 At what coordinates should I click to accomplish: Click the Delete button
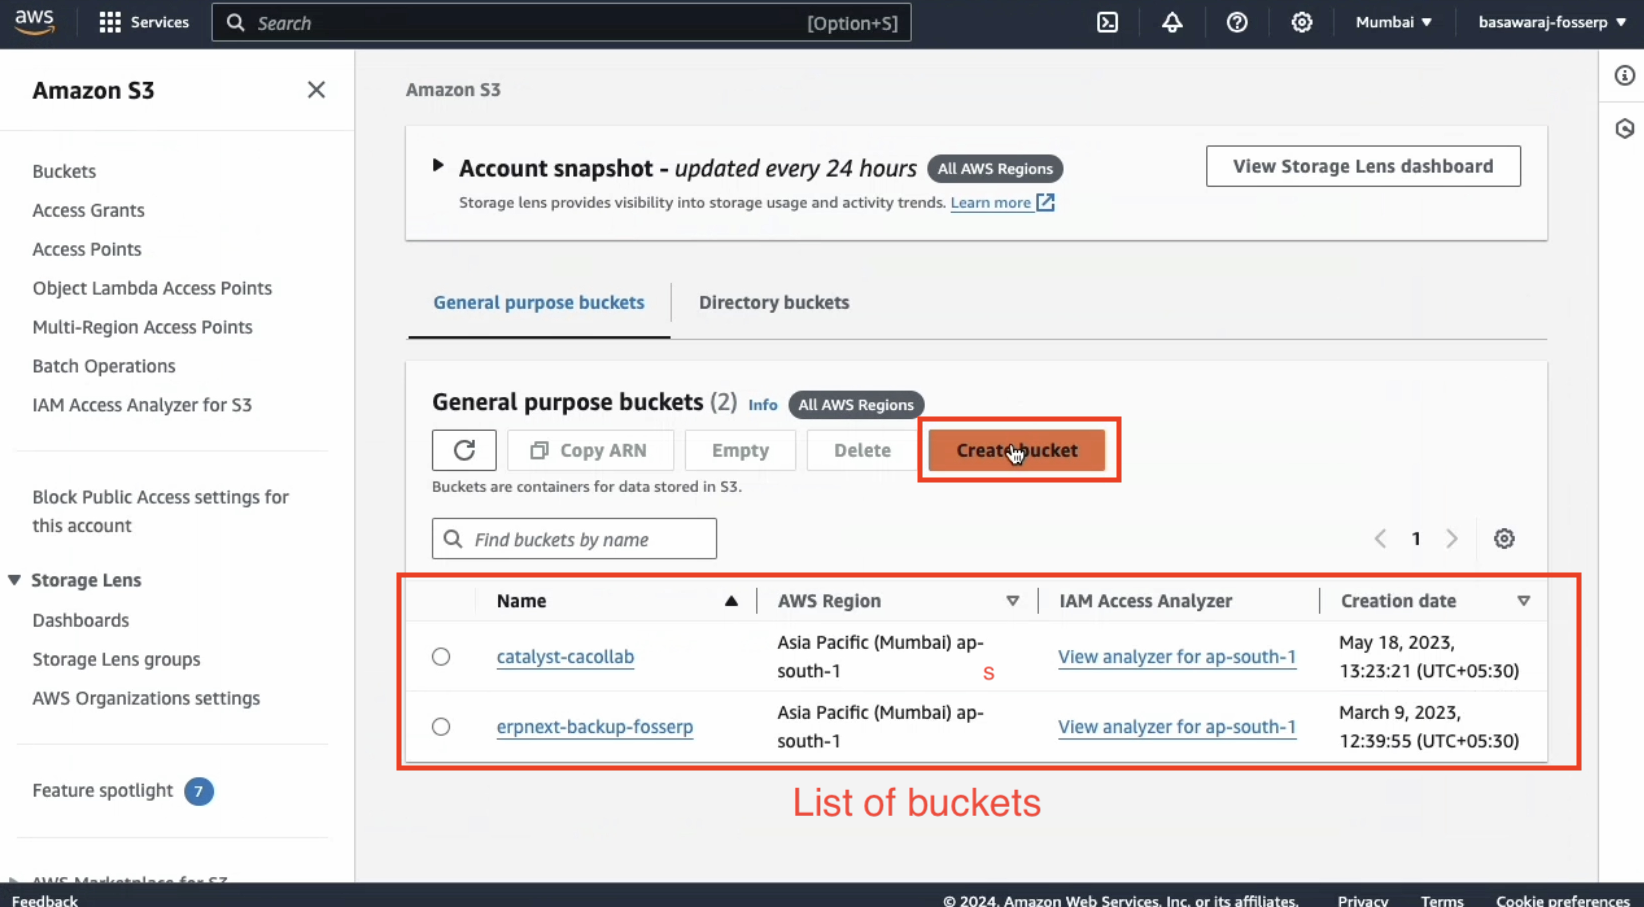862,450
